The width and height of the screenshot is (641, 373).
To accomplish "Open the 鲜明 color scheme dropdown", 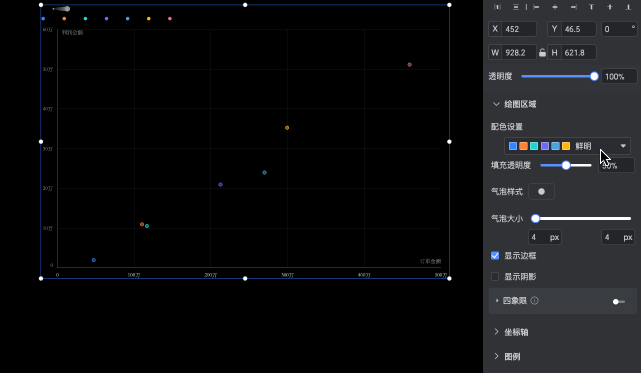I will (x=567, y=146).
